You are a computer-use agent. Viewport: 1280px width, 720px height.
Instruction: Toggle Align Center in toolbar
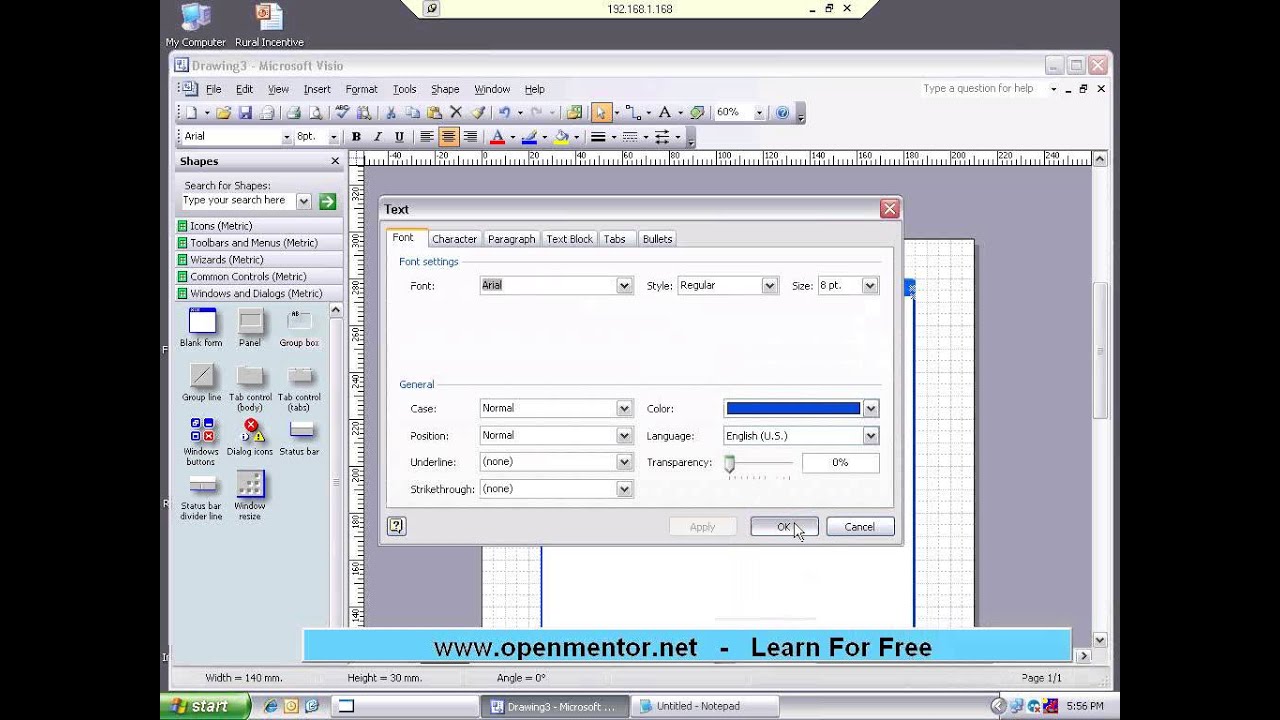(x=449, y=137)
